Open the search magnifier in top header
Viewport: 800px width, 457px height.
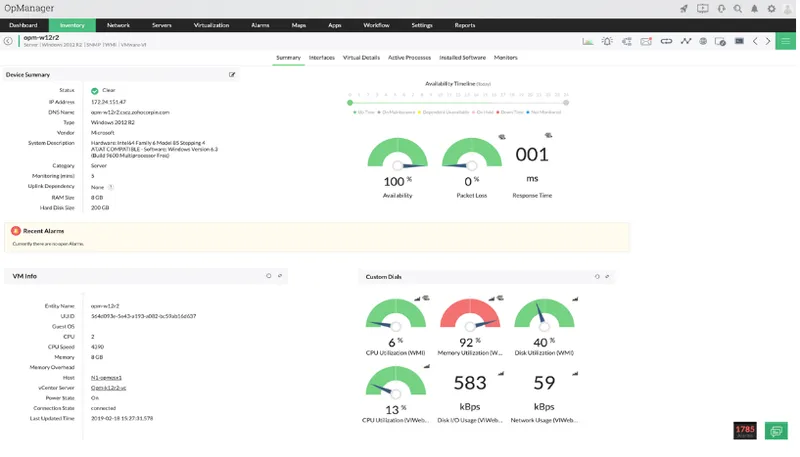point(738,9)
